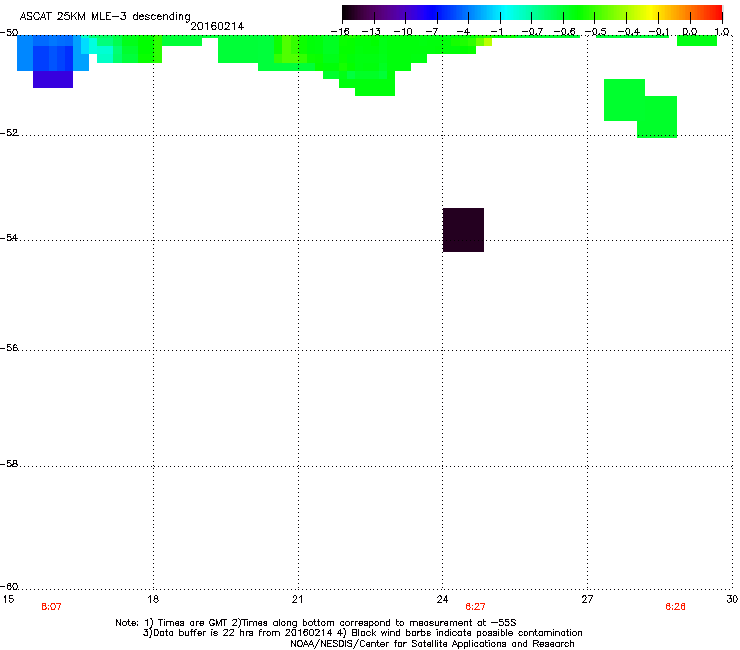Click the small green strip above longitude 30
This screenshot has width=740, height=650.
click(697, 41)
